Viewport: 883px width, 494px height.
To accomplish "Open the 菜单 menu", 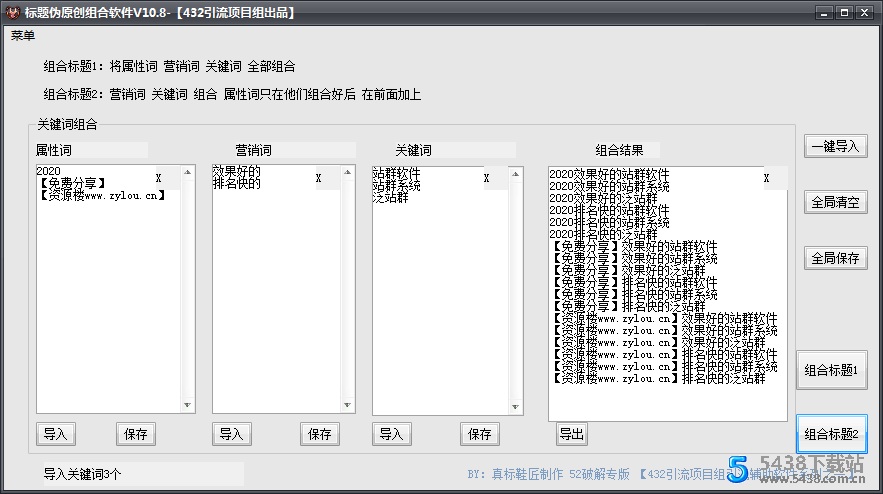I will pyautogui.click(x=23, y=35).
